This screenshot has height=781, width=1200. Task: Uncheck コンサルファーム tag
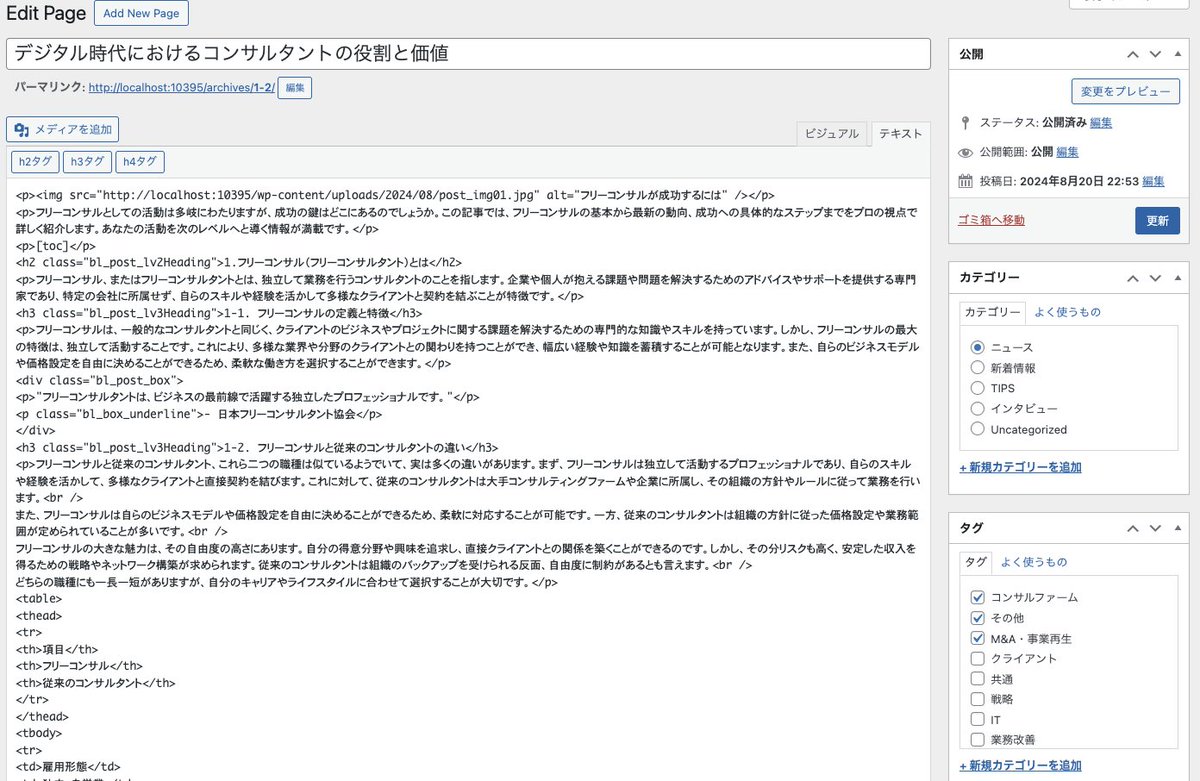click(x=977, y=597)
